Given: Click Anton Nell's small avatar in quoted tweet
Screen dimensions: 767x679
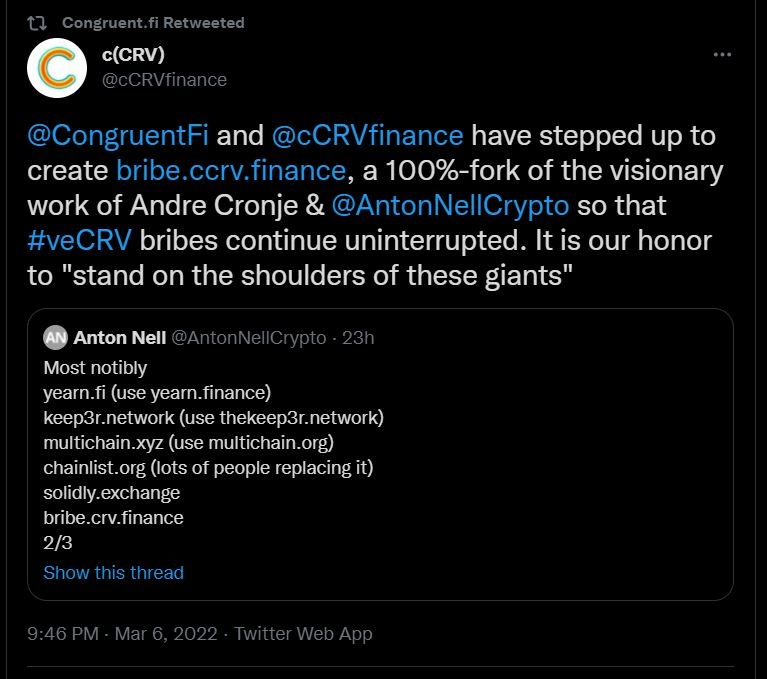Looking at the screenshot, I should (56, 338).
